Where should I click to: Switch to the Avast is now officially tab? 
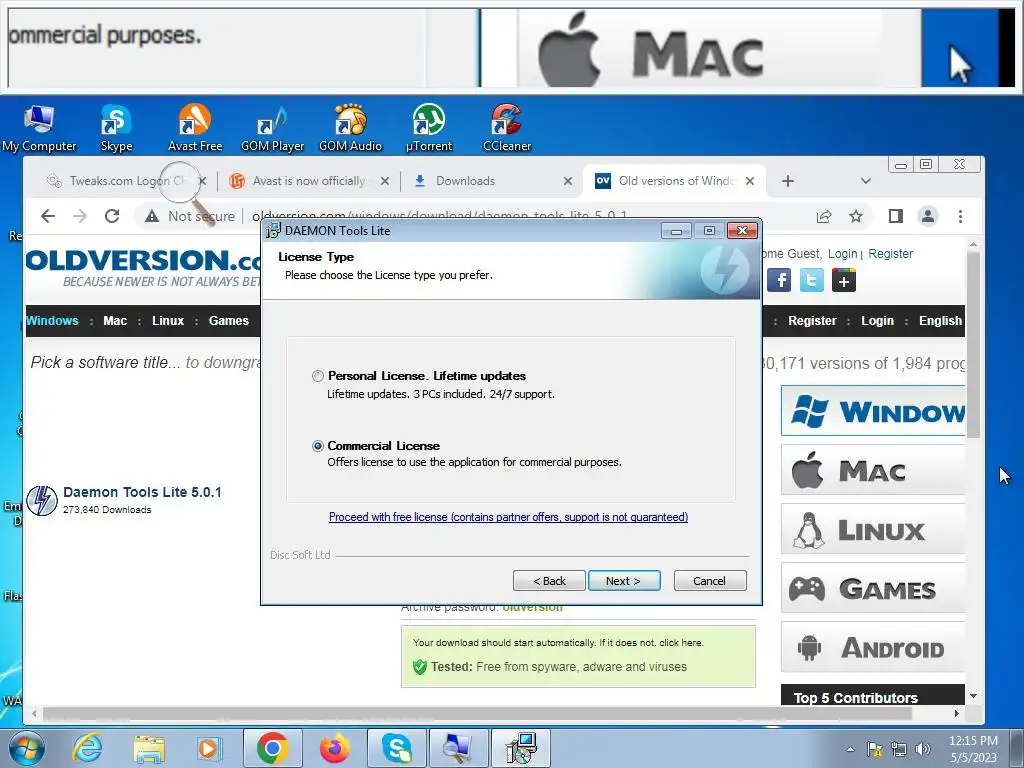click(308, 181)
